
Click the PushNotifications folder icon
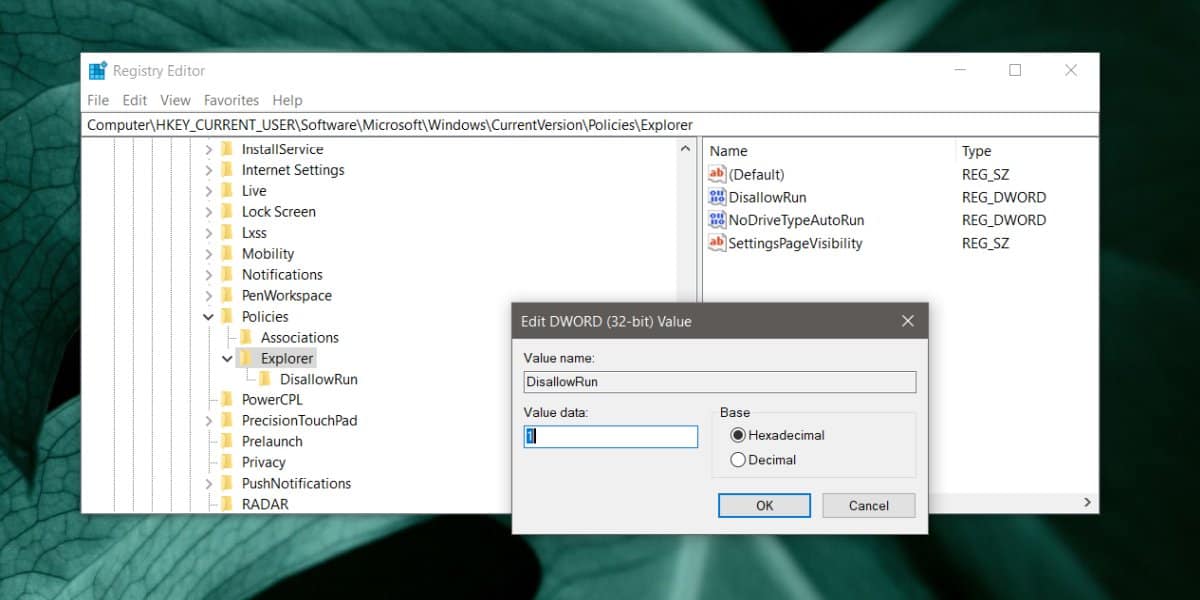click(x=228, y=484)
